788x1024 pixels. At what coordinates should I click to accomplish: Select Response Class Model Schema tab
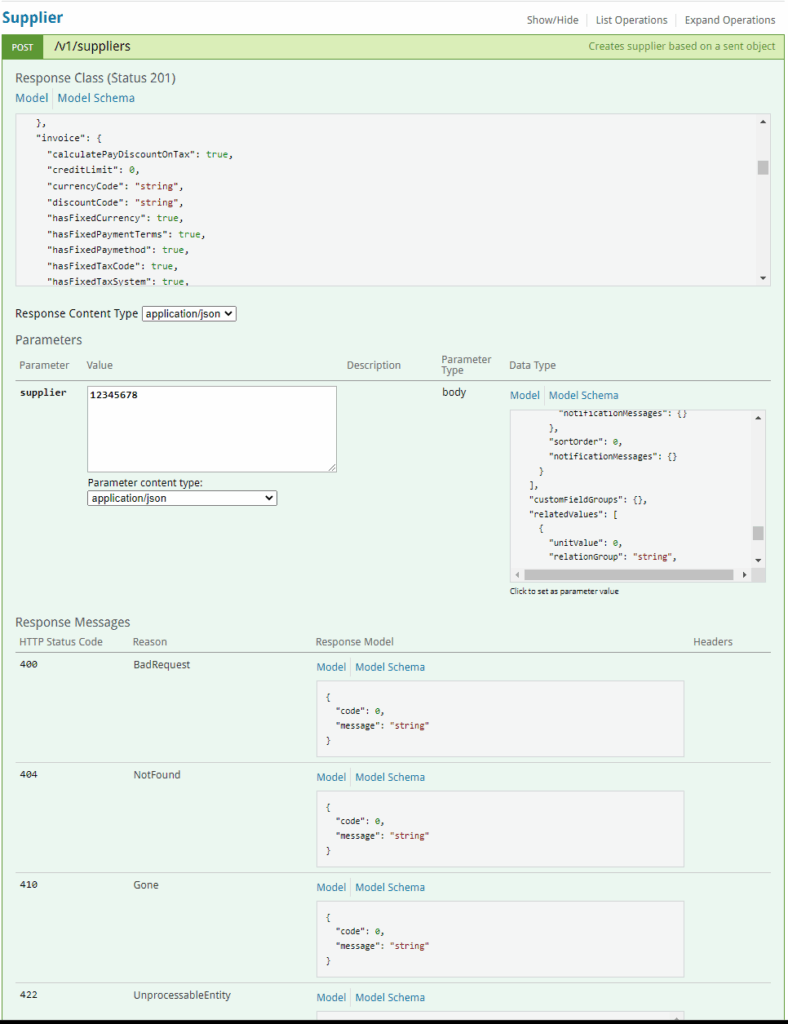[x=96, y=98]
